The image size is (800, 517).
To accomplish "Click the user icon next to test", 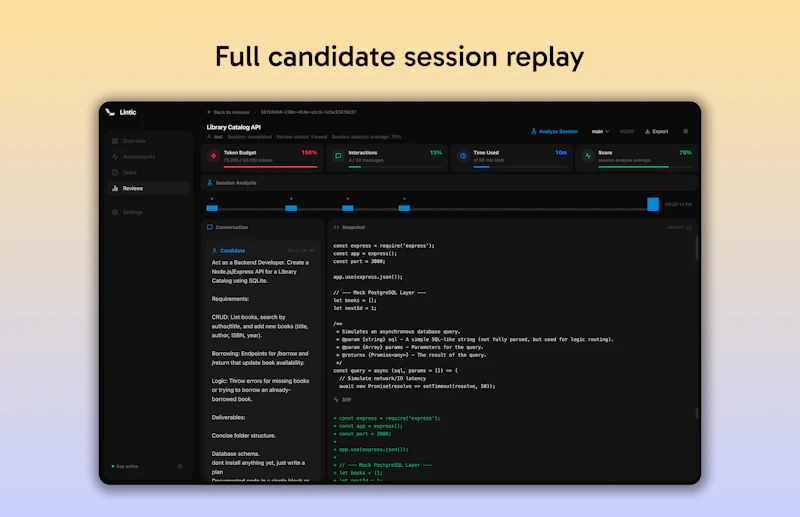I will 209,137.
